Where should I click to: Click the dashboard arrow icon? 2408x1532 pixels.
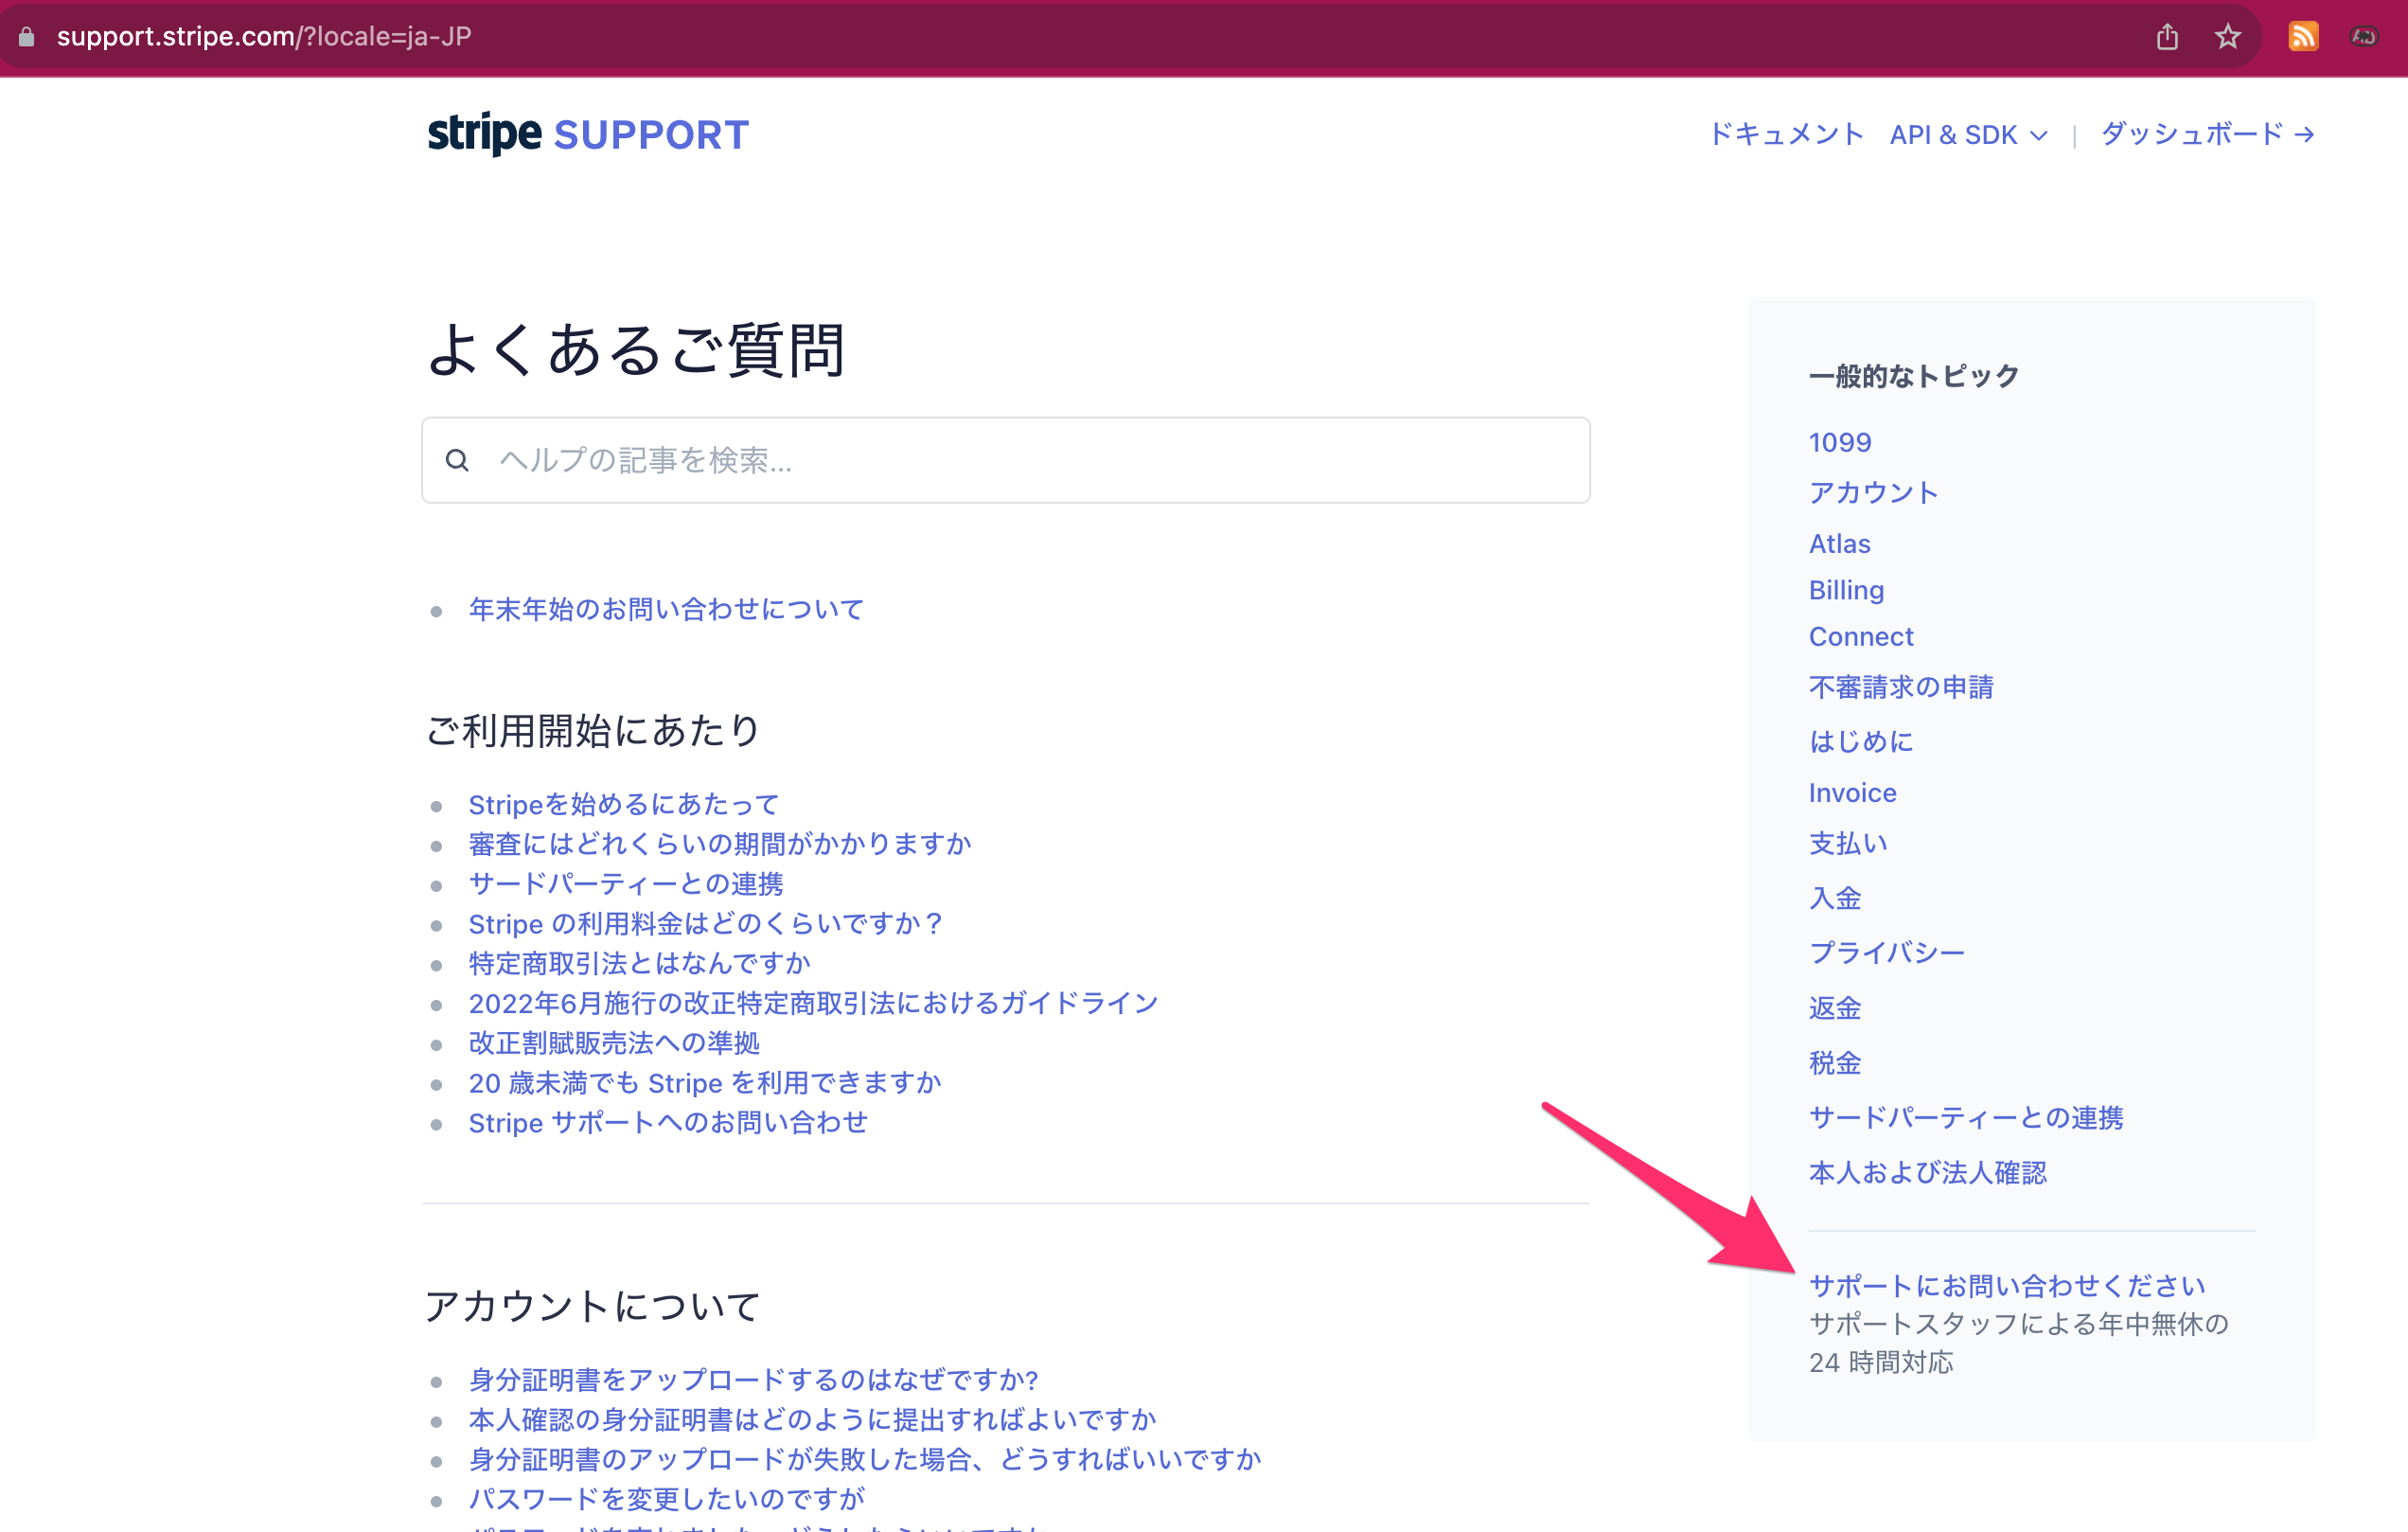[2305, 134]
